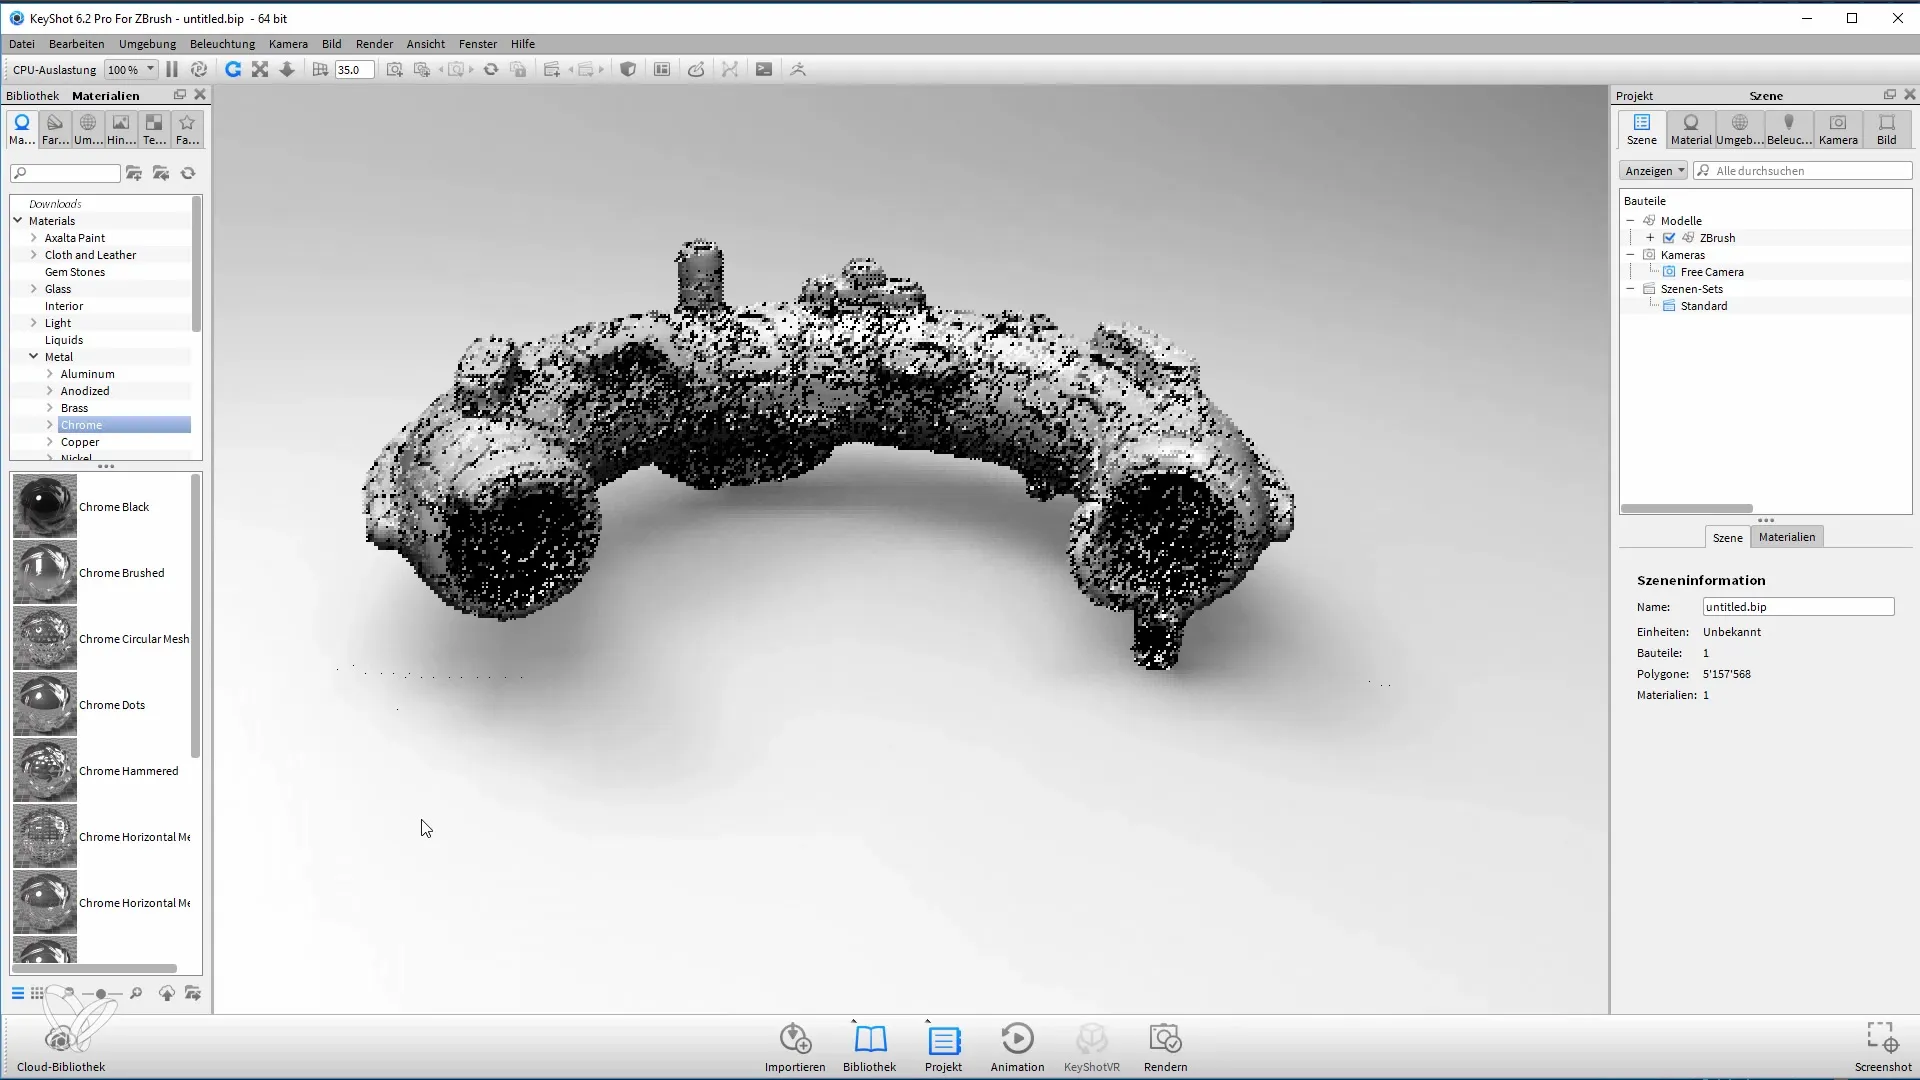
Task: Collapse the Kameras tree node
Action: 1630,255
